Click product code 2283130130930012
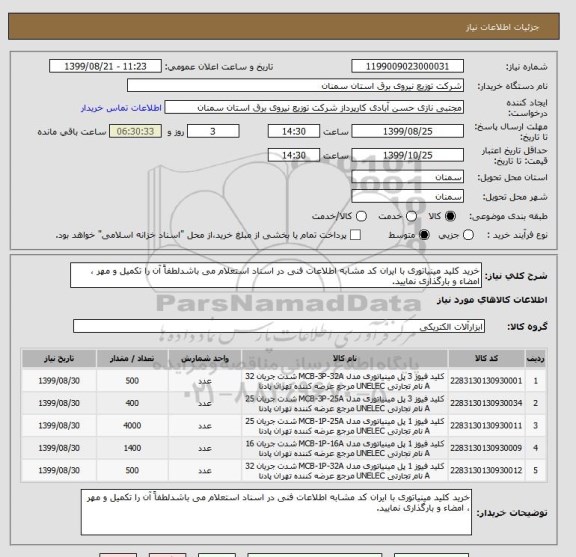 pos(486,471)
